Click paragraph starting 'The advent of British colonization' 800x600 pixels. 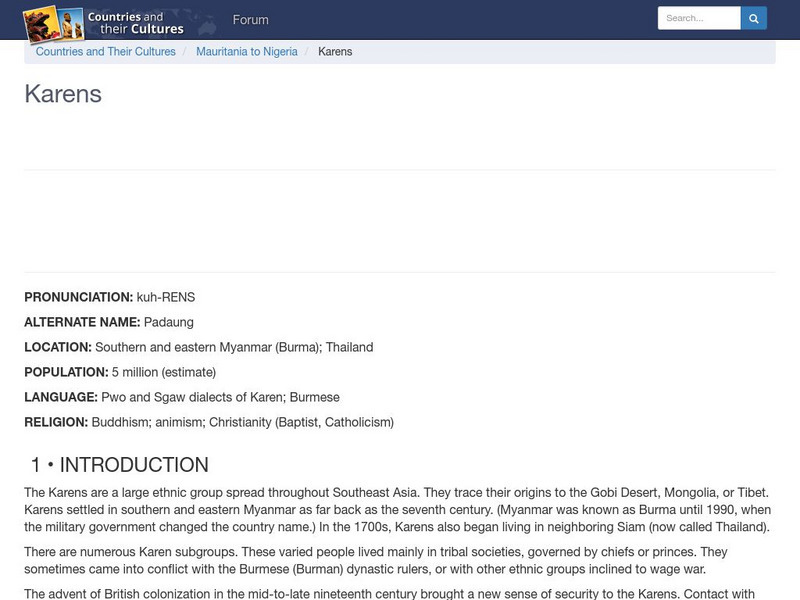tap(390, 594)
